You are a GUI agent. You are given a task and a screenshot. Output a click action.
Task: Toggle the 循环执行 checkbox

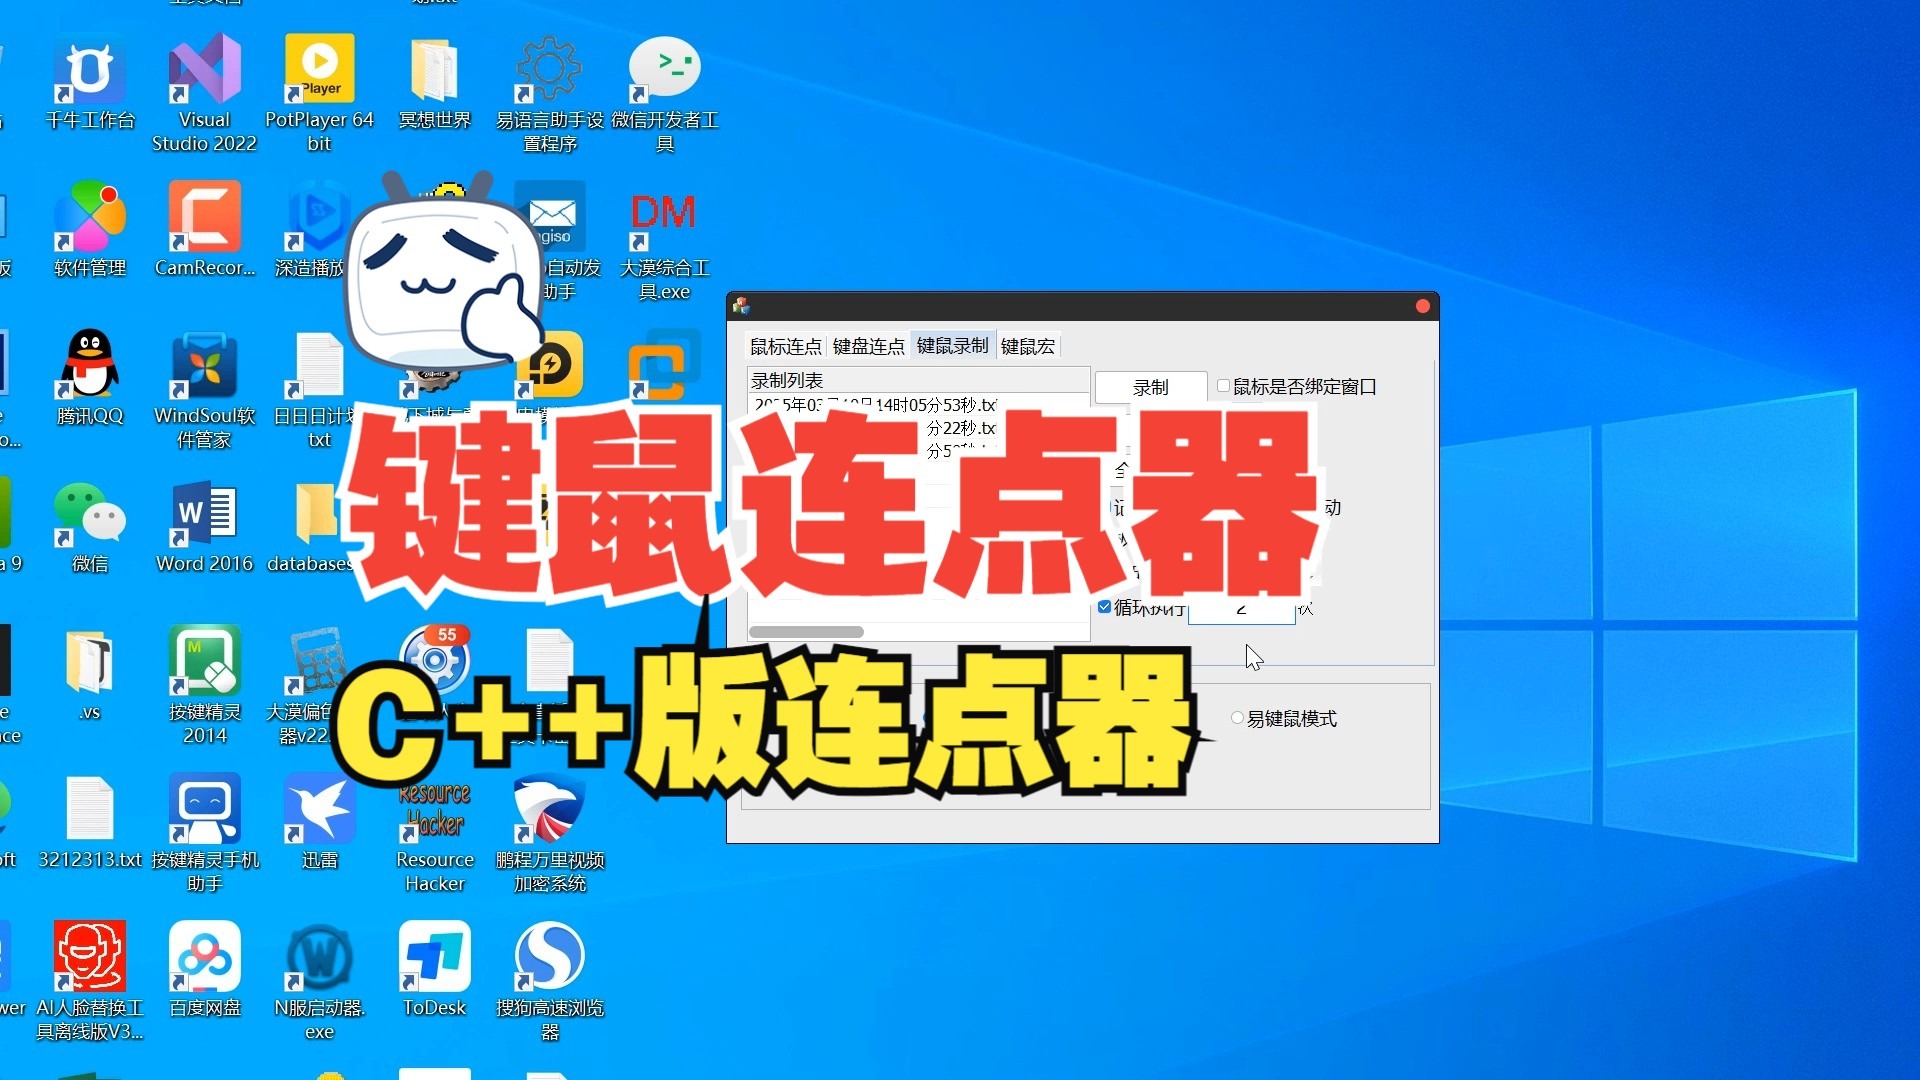(1104, 606)
